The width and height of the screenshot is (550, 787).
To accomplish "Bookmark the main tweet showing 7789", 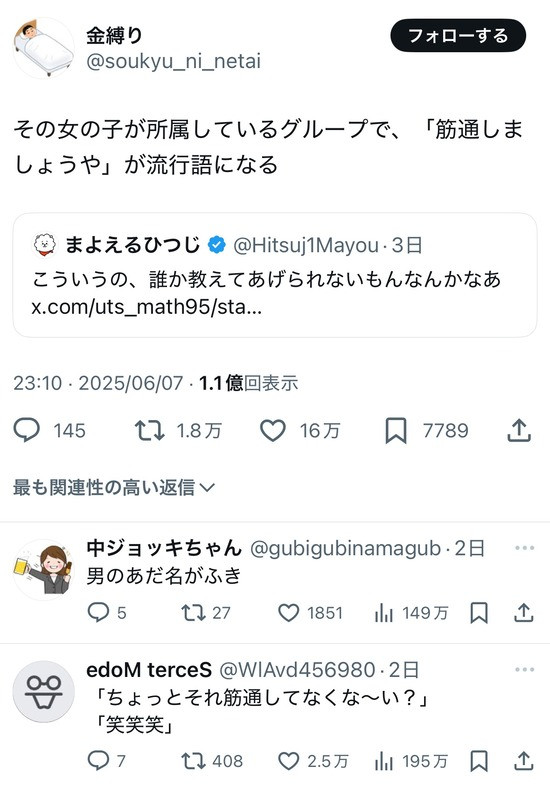I will (x=396, y=431).
